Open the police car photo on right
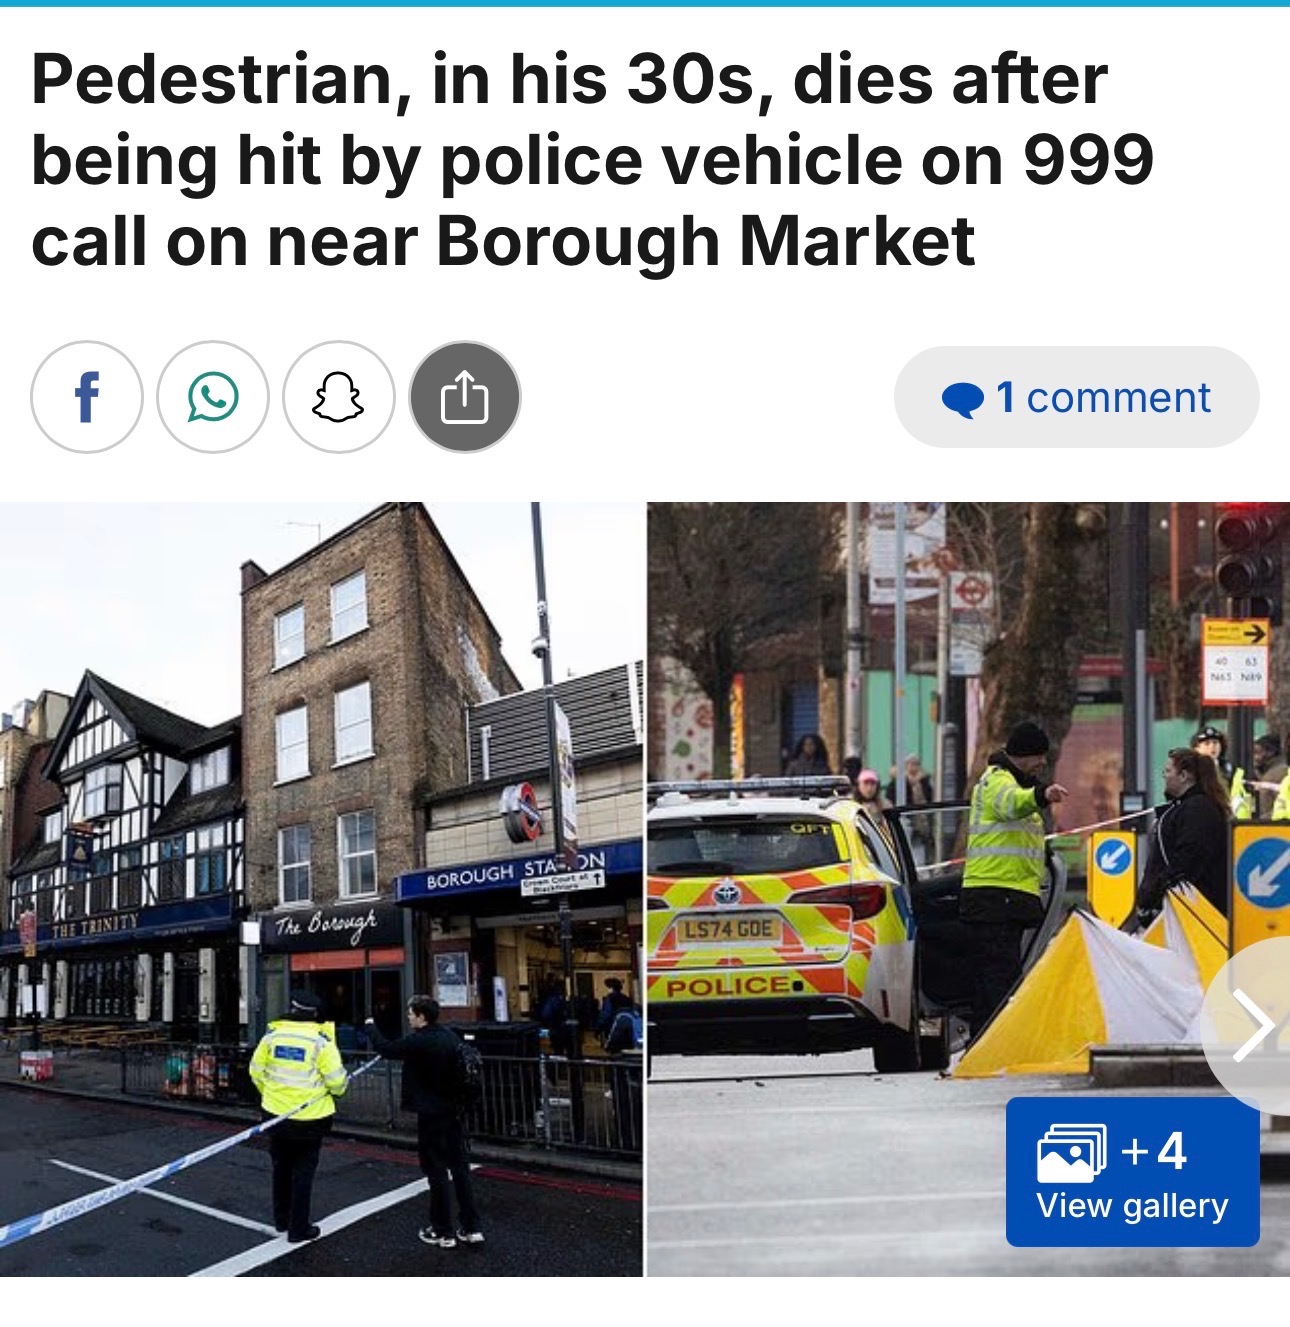 pos(968,889)
